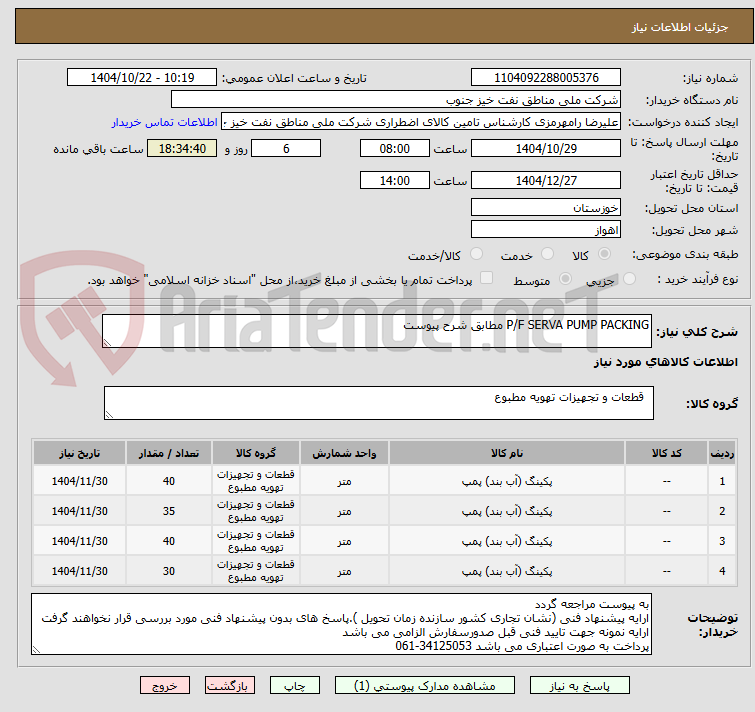
Task: Click goods group cell in row 1
Action: click(x=256, y=481)
